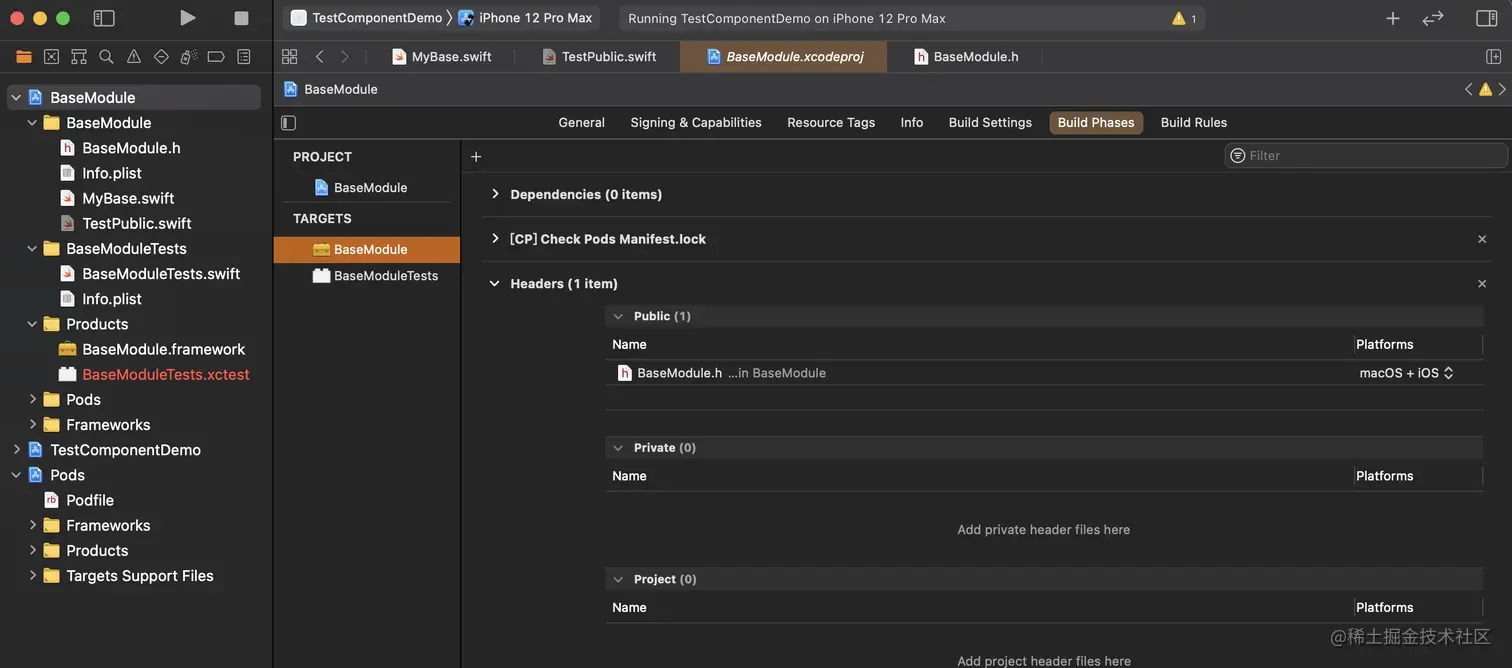Jump to the previous issue arrow

click(1469, 89)
